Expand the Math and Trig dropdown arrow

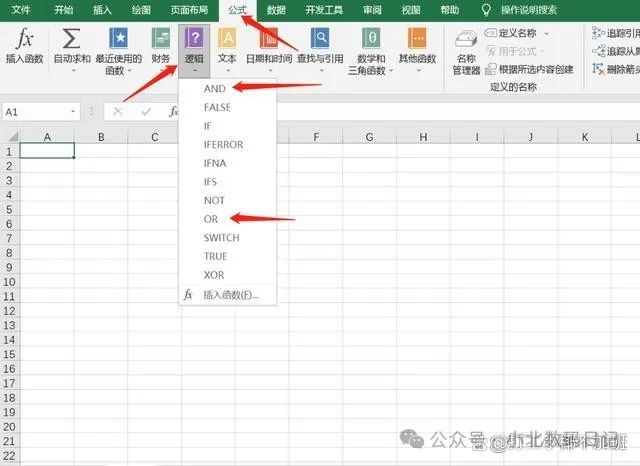pos(391,71)
